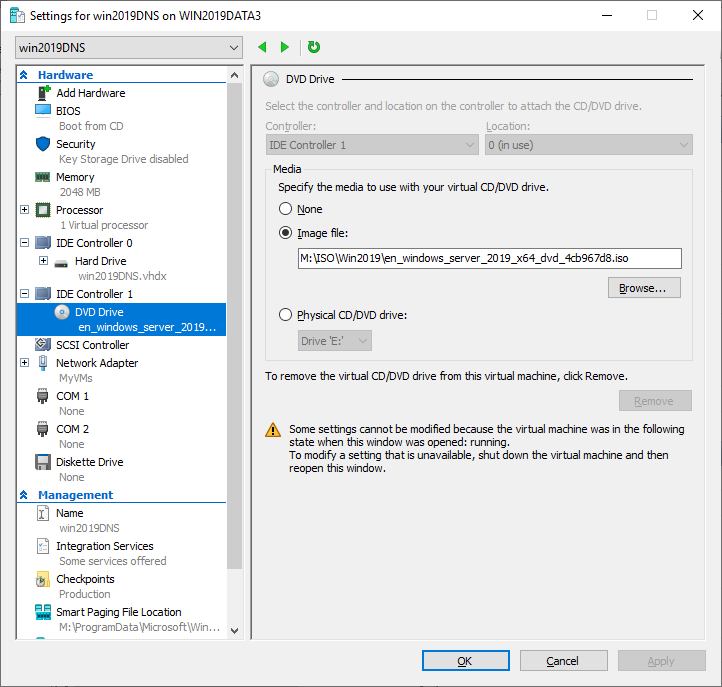
Task: Click the settings tree scrollbar down arrow
Action: click(234, 630)
